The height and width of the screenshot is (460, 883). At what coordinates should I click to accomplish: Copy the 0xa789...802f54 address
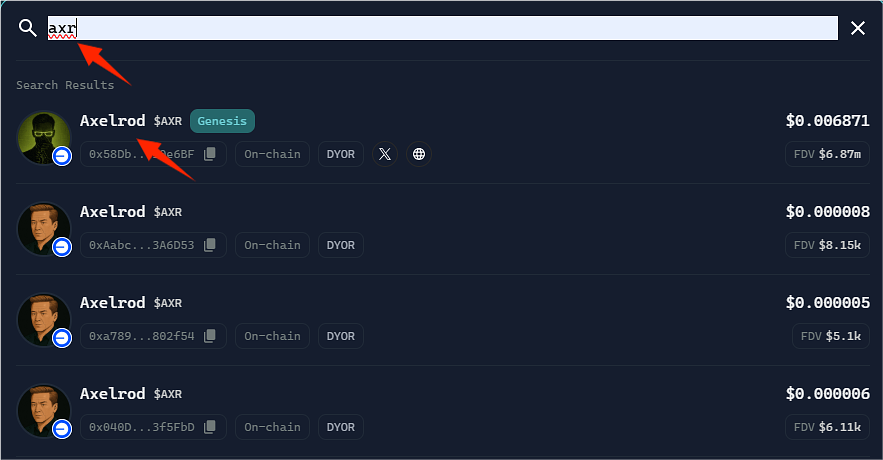click(210, 336)
